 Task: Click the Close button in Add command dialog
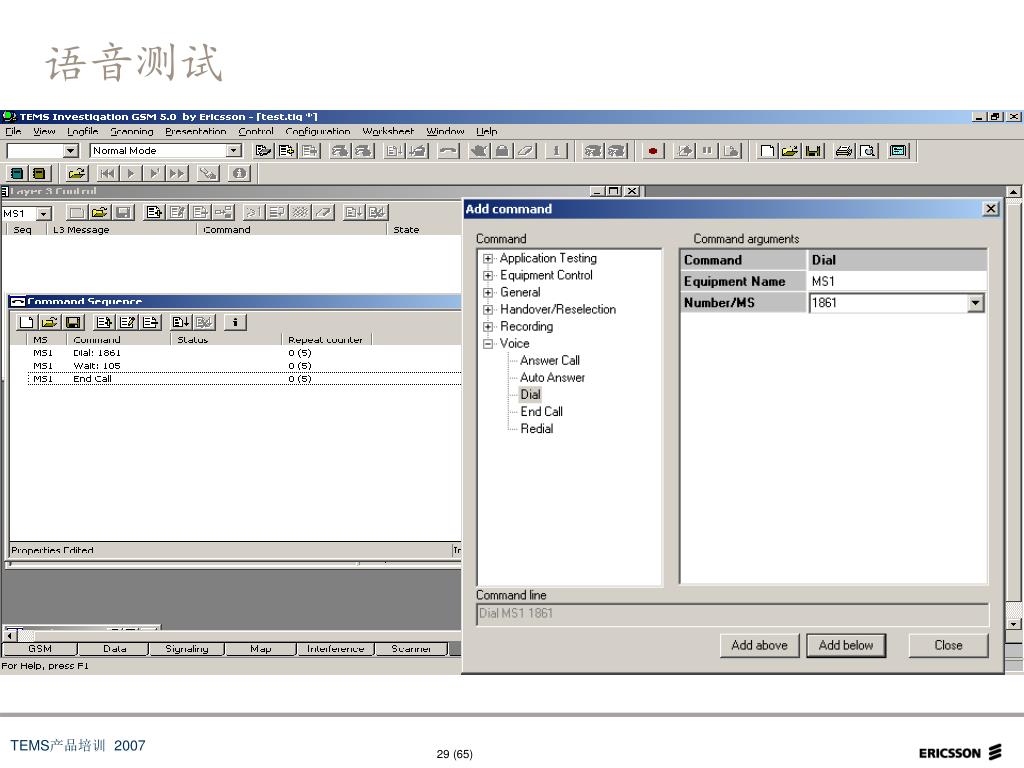click(x=948, y=645)
